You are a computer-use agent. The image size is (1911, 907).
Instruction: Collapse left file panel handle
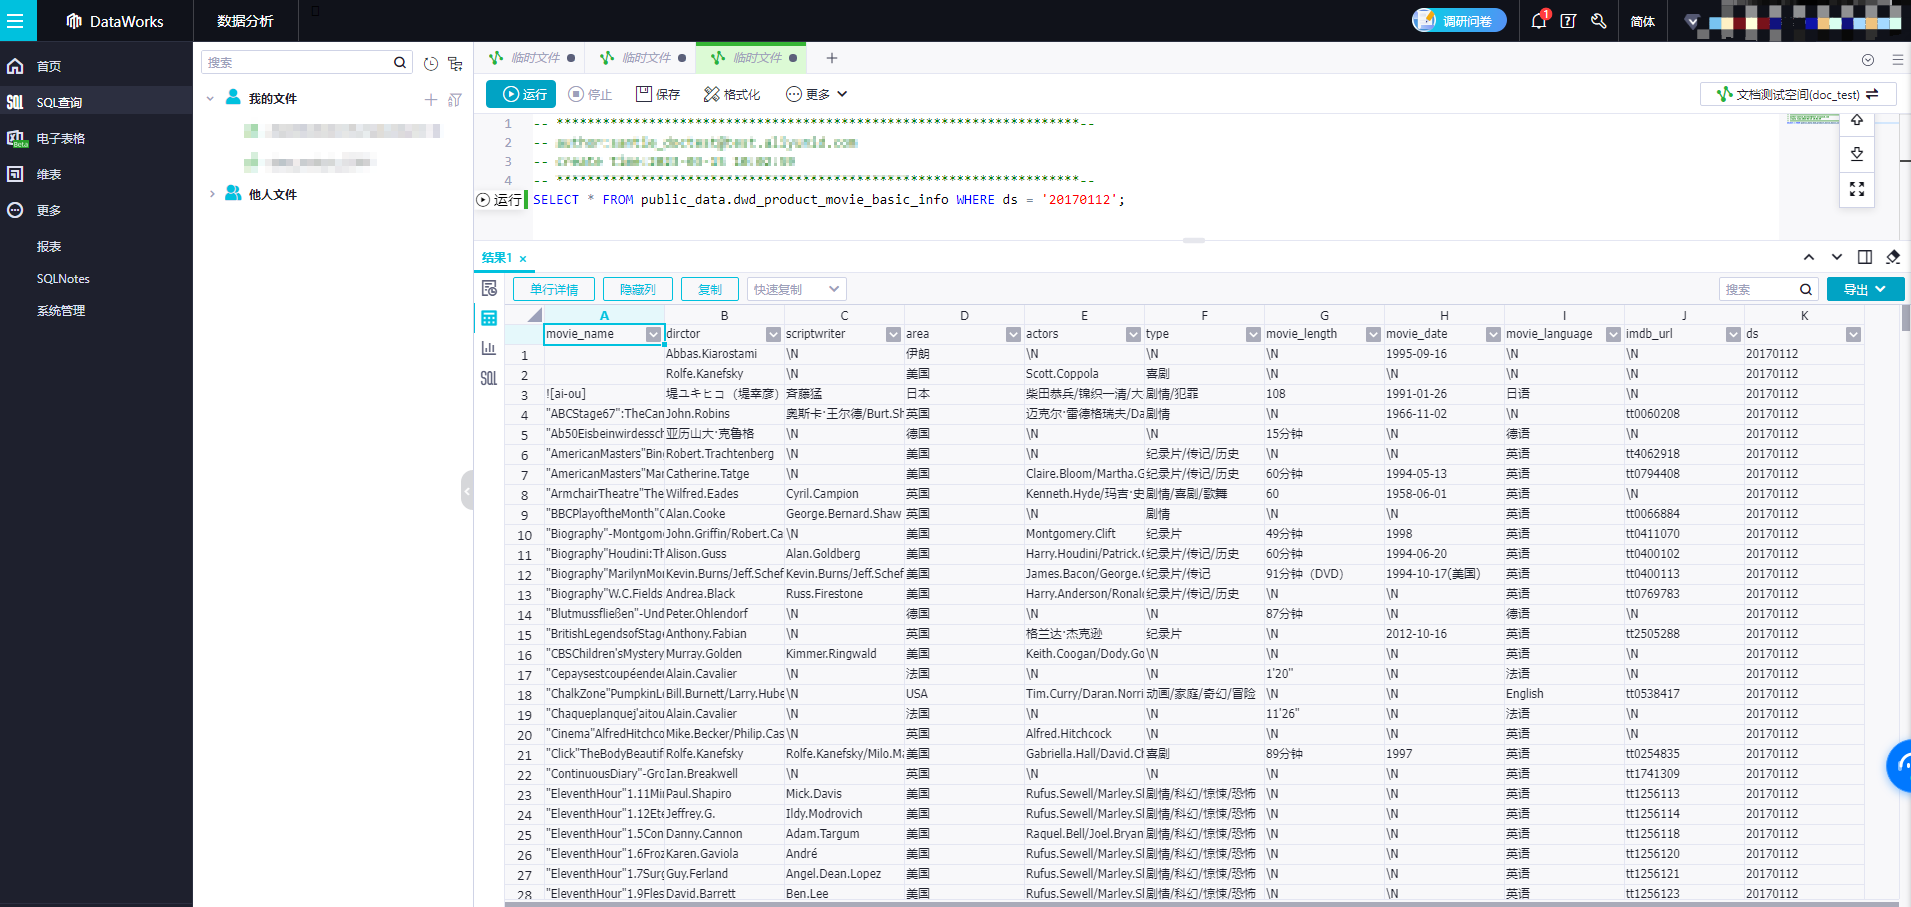tap(467, 490)
